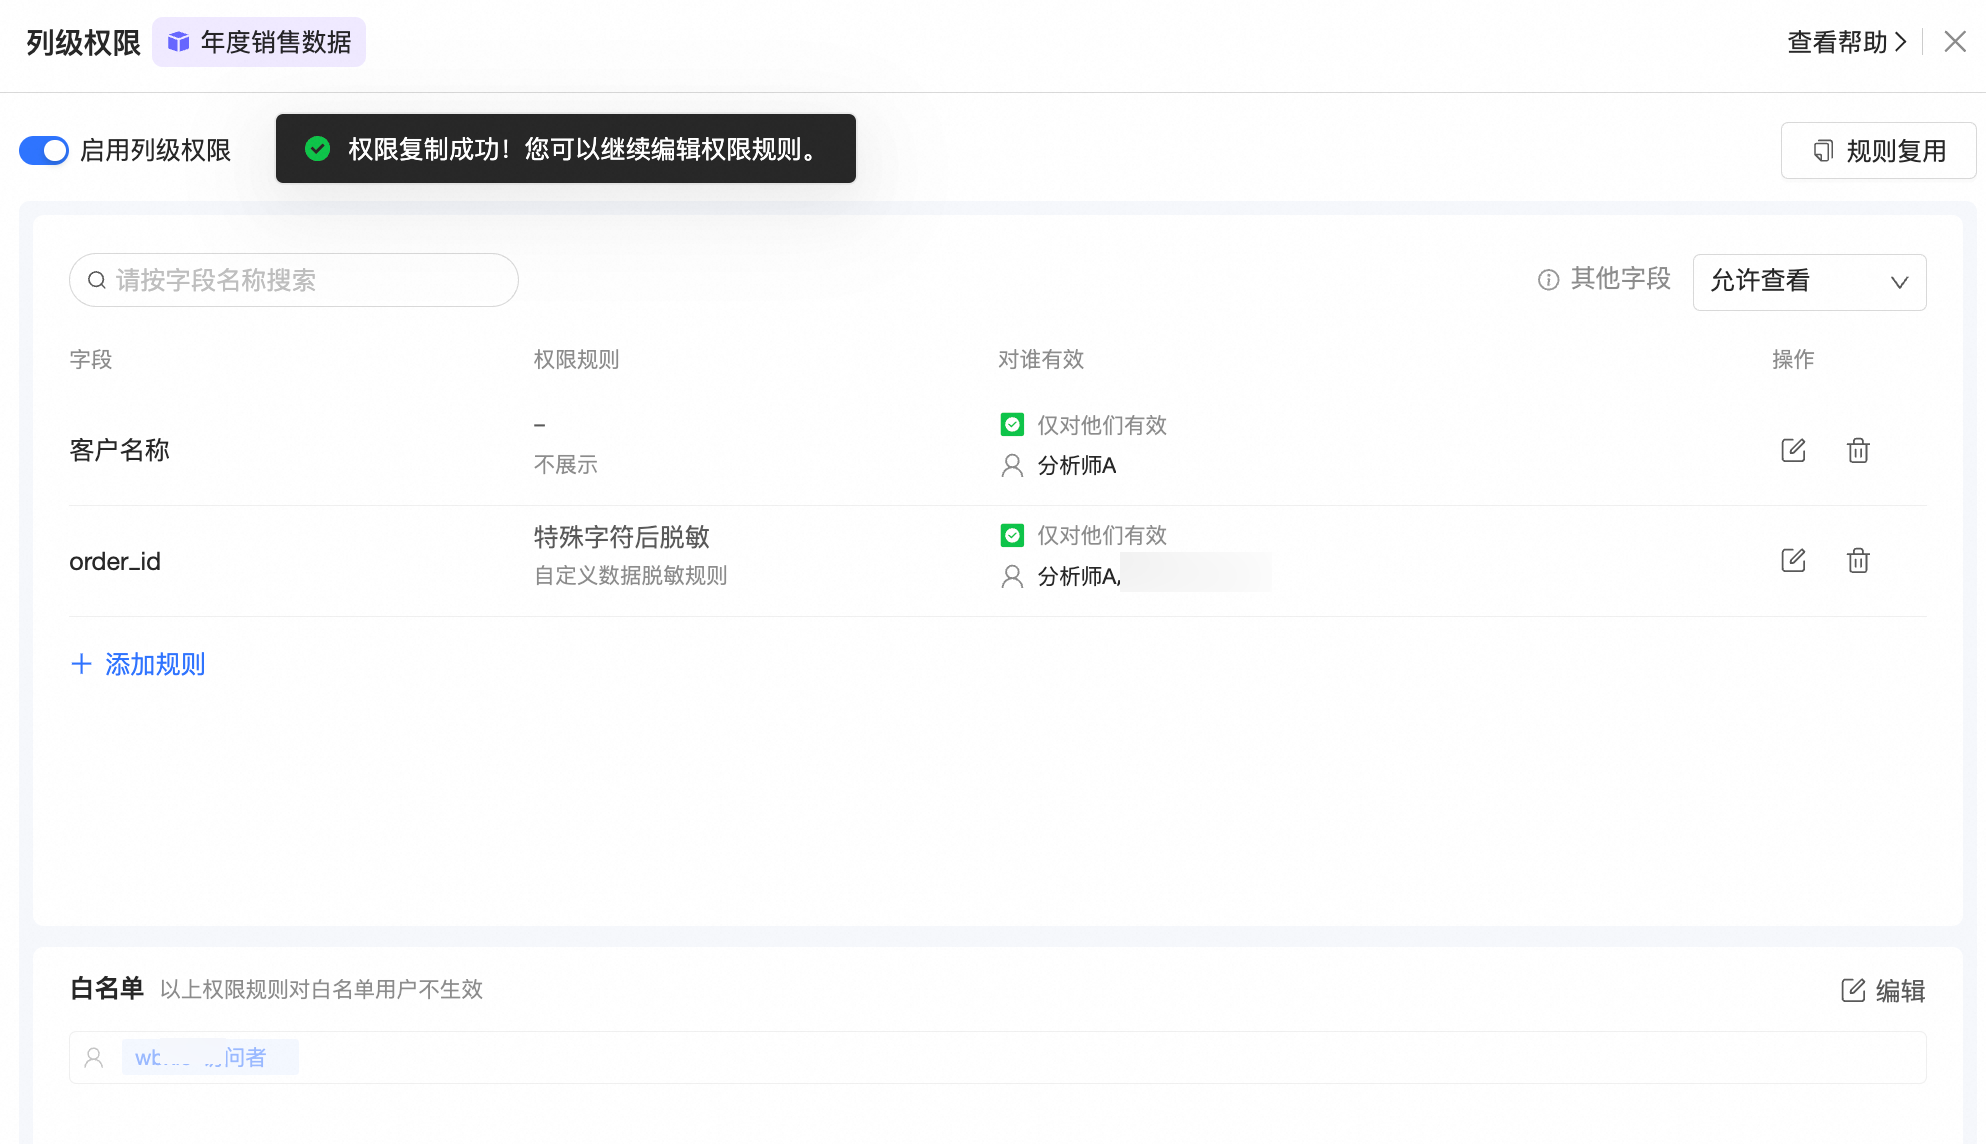Viewport: 1986px width, 1144px height.
Task: Edit the order_id rule row
Action: pos(1793,560)
